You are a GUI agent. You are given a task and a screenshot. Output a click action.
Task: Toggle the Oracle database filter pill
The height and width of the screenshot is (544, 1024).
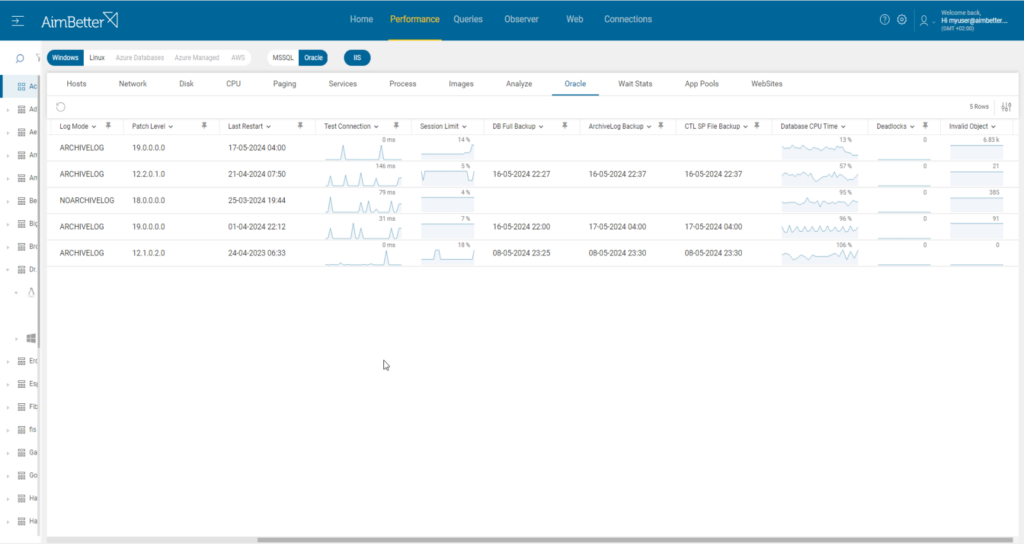(x=313, y=57)
